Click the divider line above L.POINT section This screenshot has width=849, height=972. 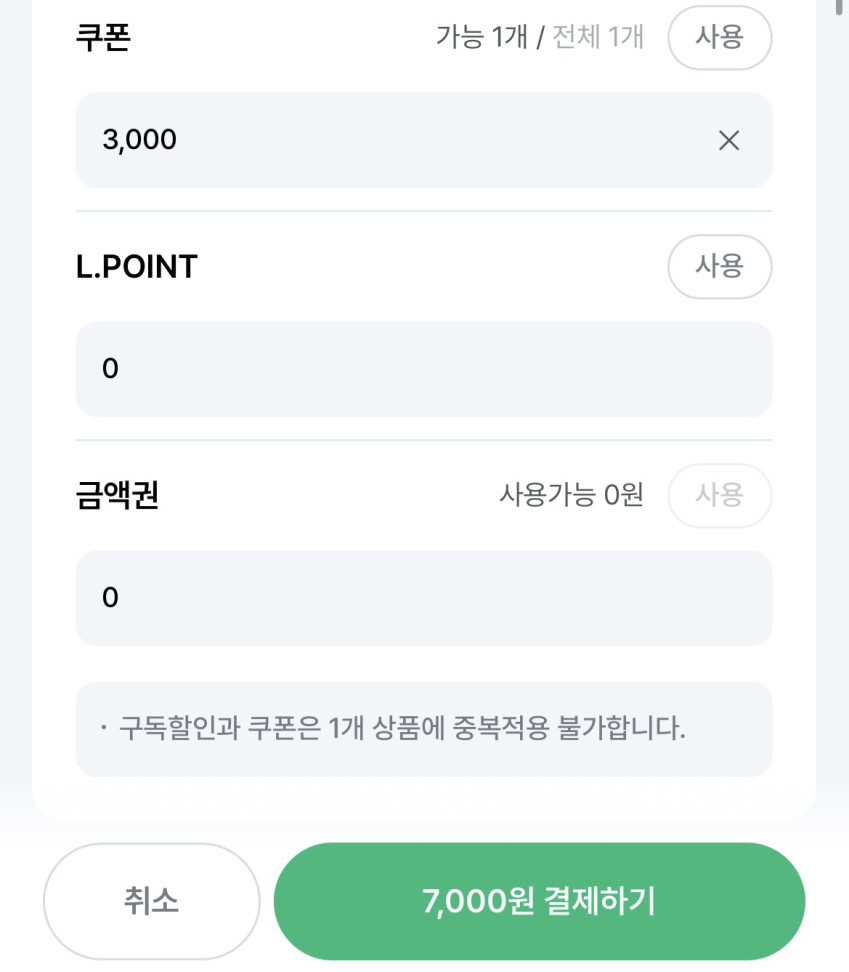tap(423, 211)
